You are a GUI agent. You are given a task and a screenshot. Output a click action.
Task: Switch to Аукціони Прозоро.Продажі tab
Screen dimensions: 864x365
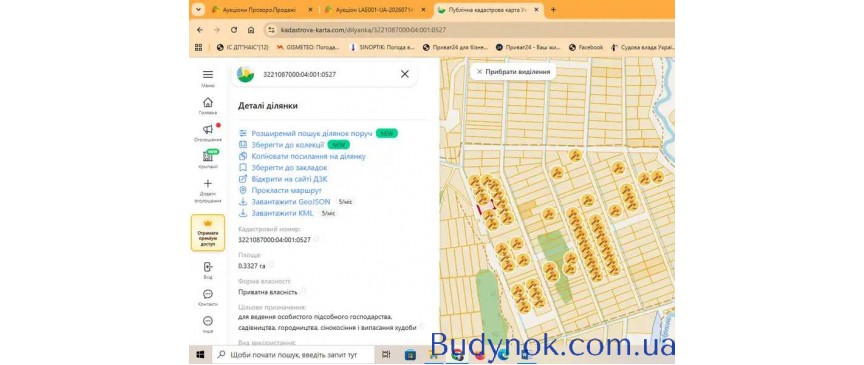point(259,9)
